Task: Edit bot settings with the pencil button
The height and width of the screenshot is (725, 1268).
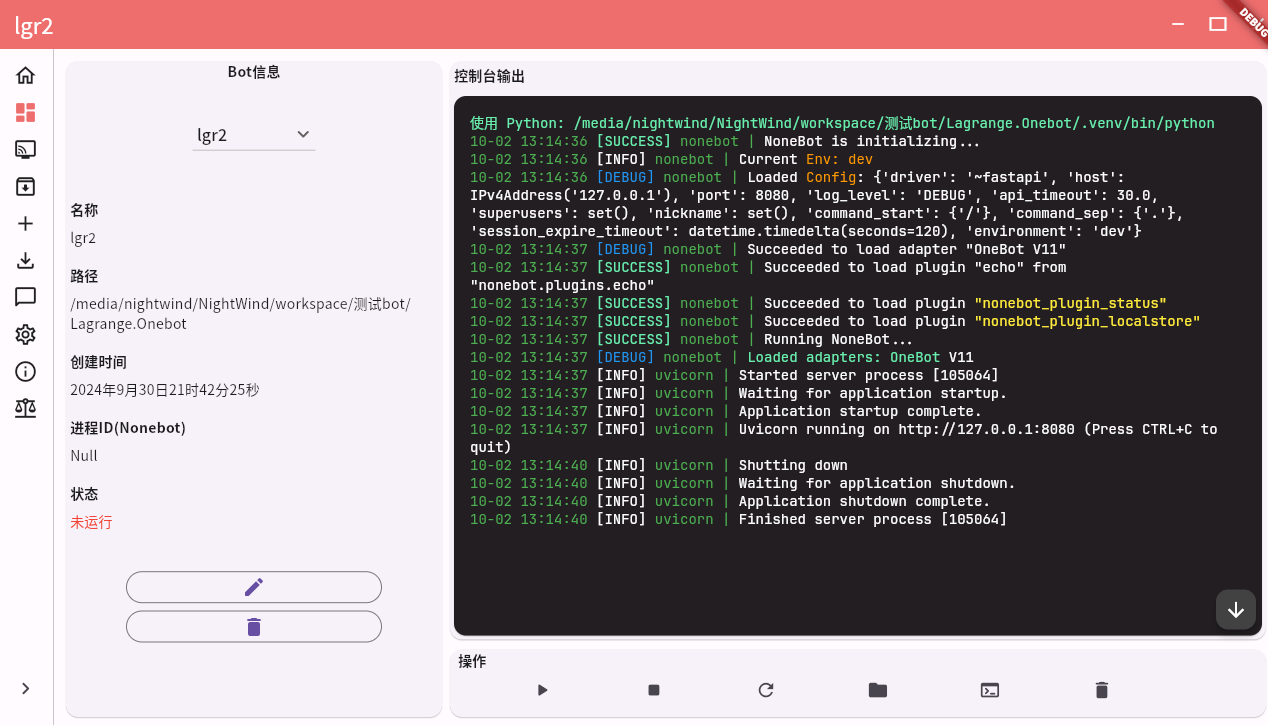Action: pyautogui.click(x=253, y=587)
